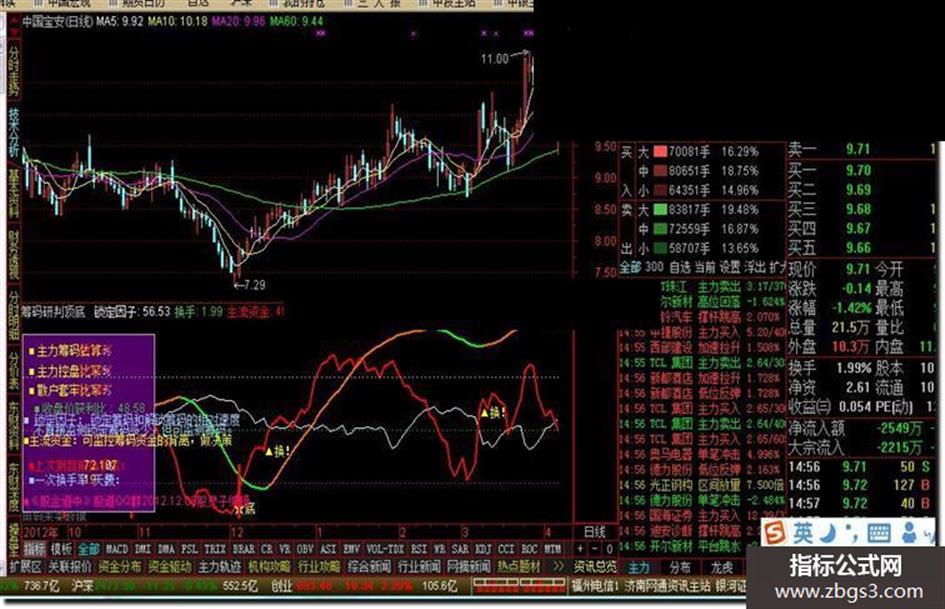Switch the indicator to CR
Viewport: 945px width, 609px height.
pyautogui.click(x=267, y=549)
